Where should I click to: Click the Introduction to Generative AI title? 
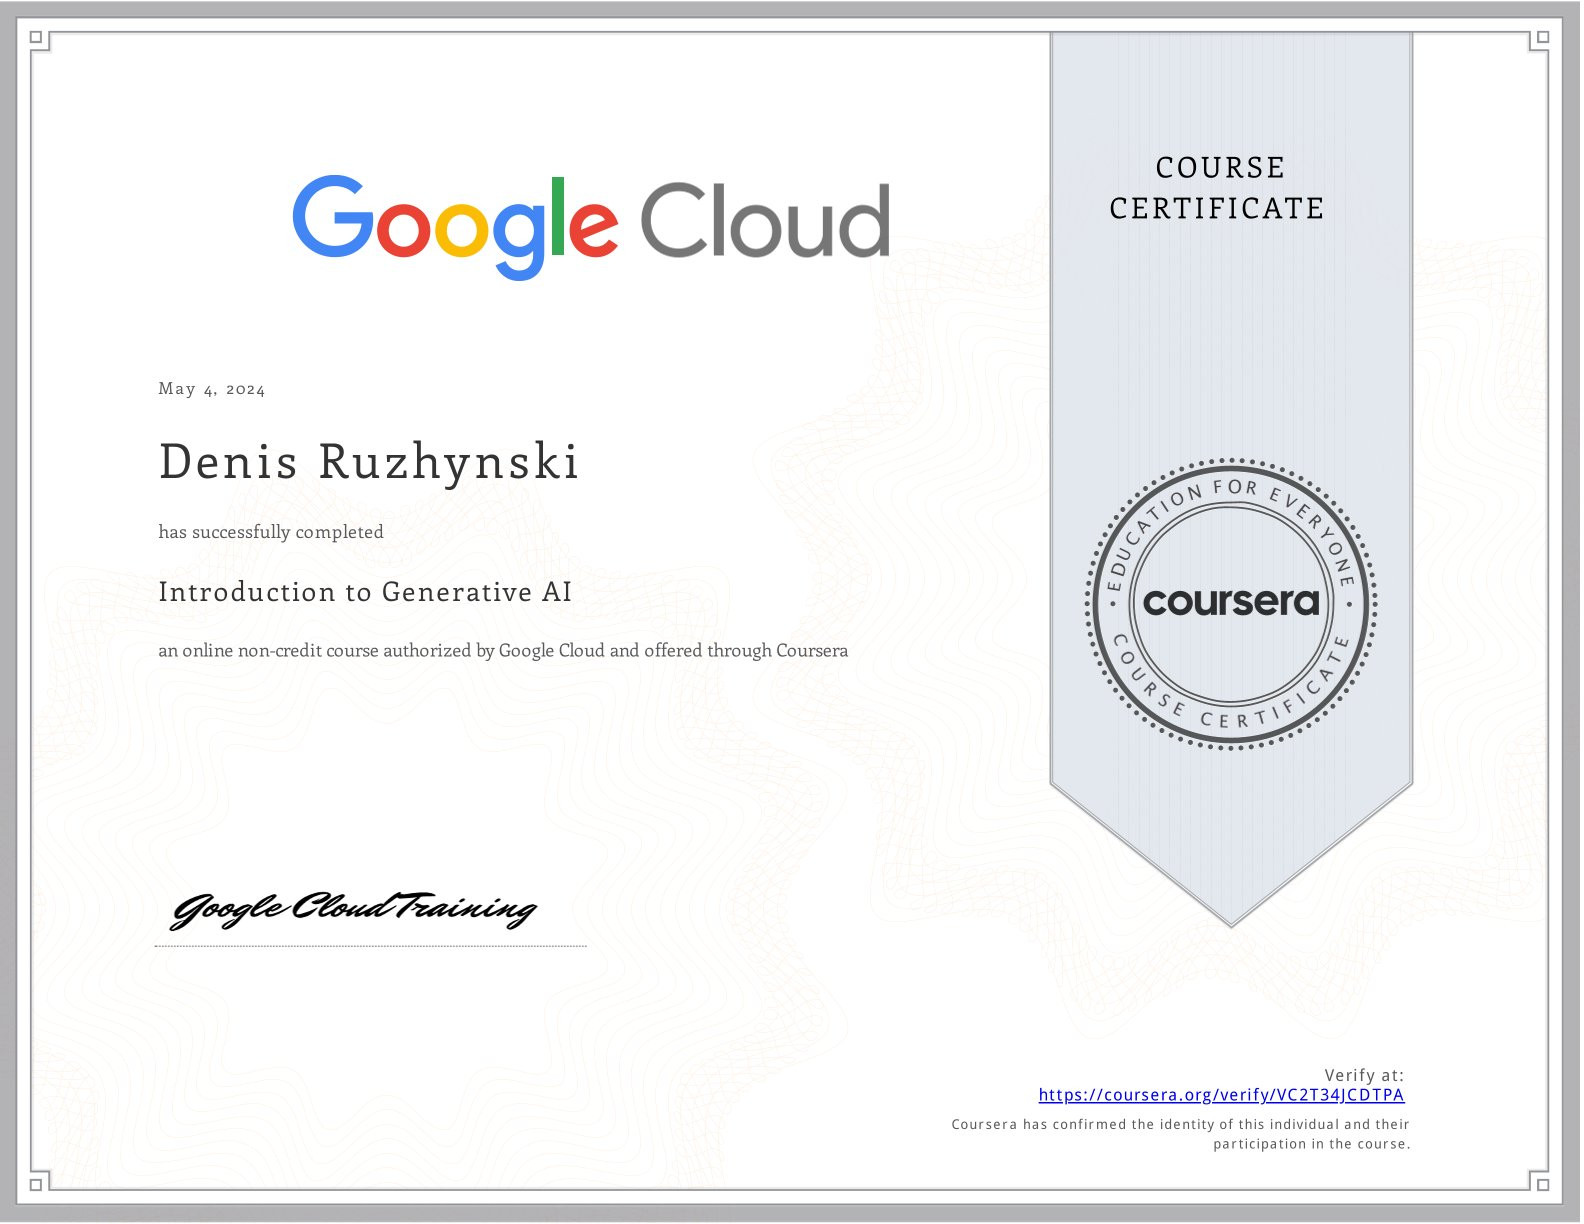click(x=365, y=592)
